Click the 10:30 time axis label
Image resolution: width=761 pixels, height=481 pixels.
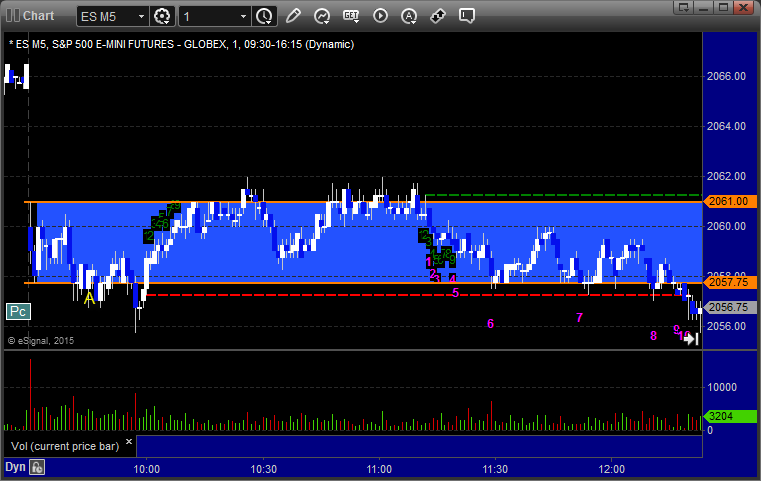(264, 469)
